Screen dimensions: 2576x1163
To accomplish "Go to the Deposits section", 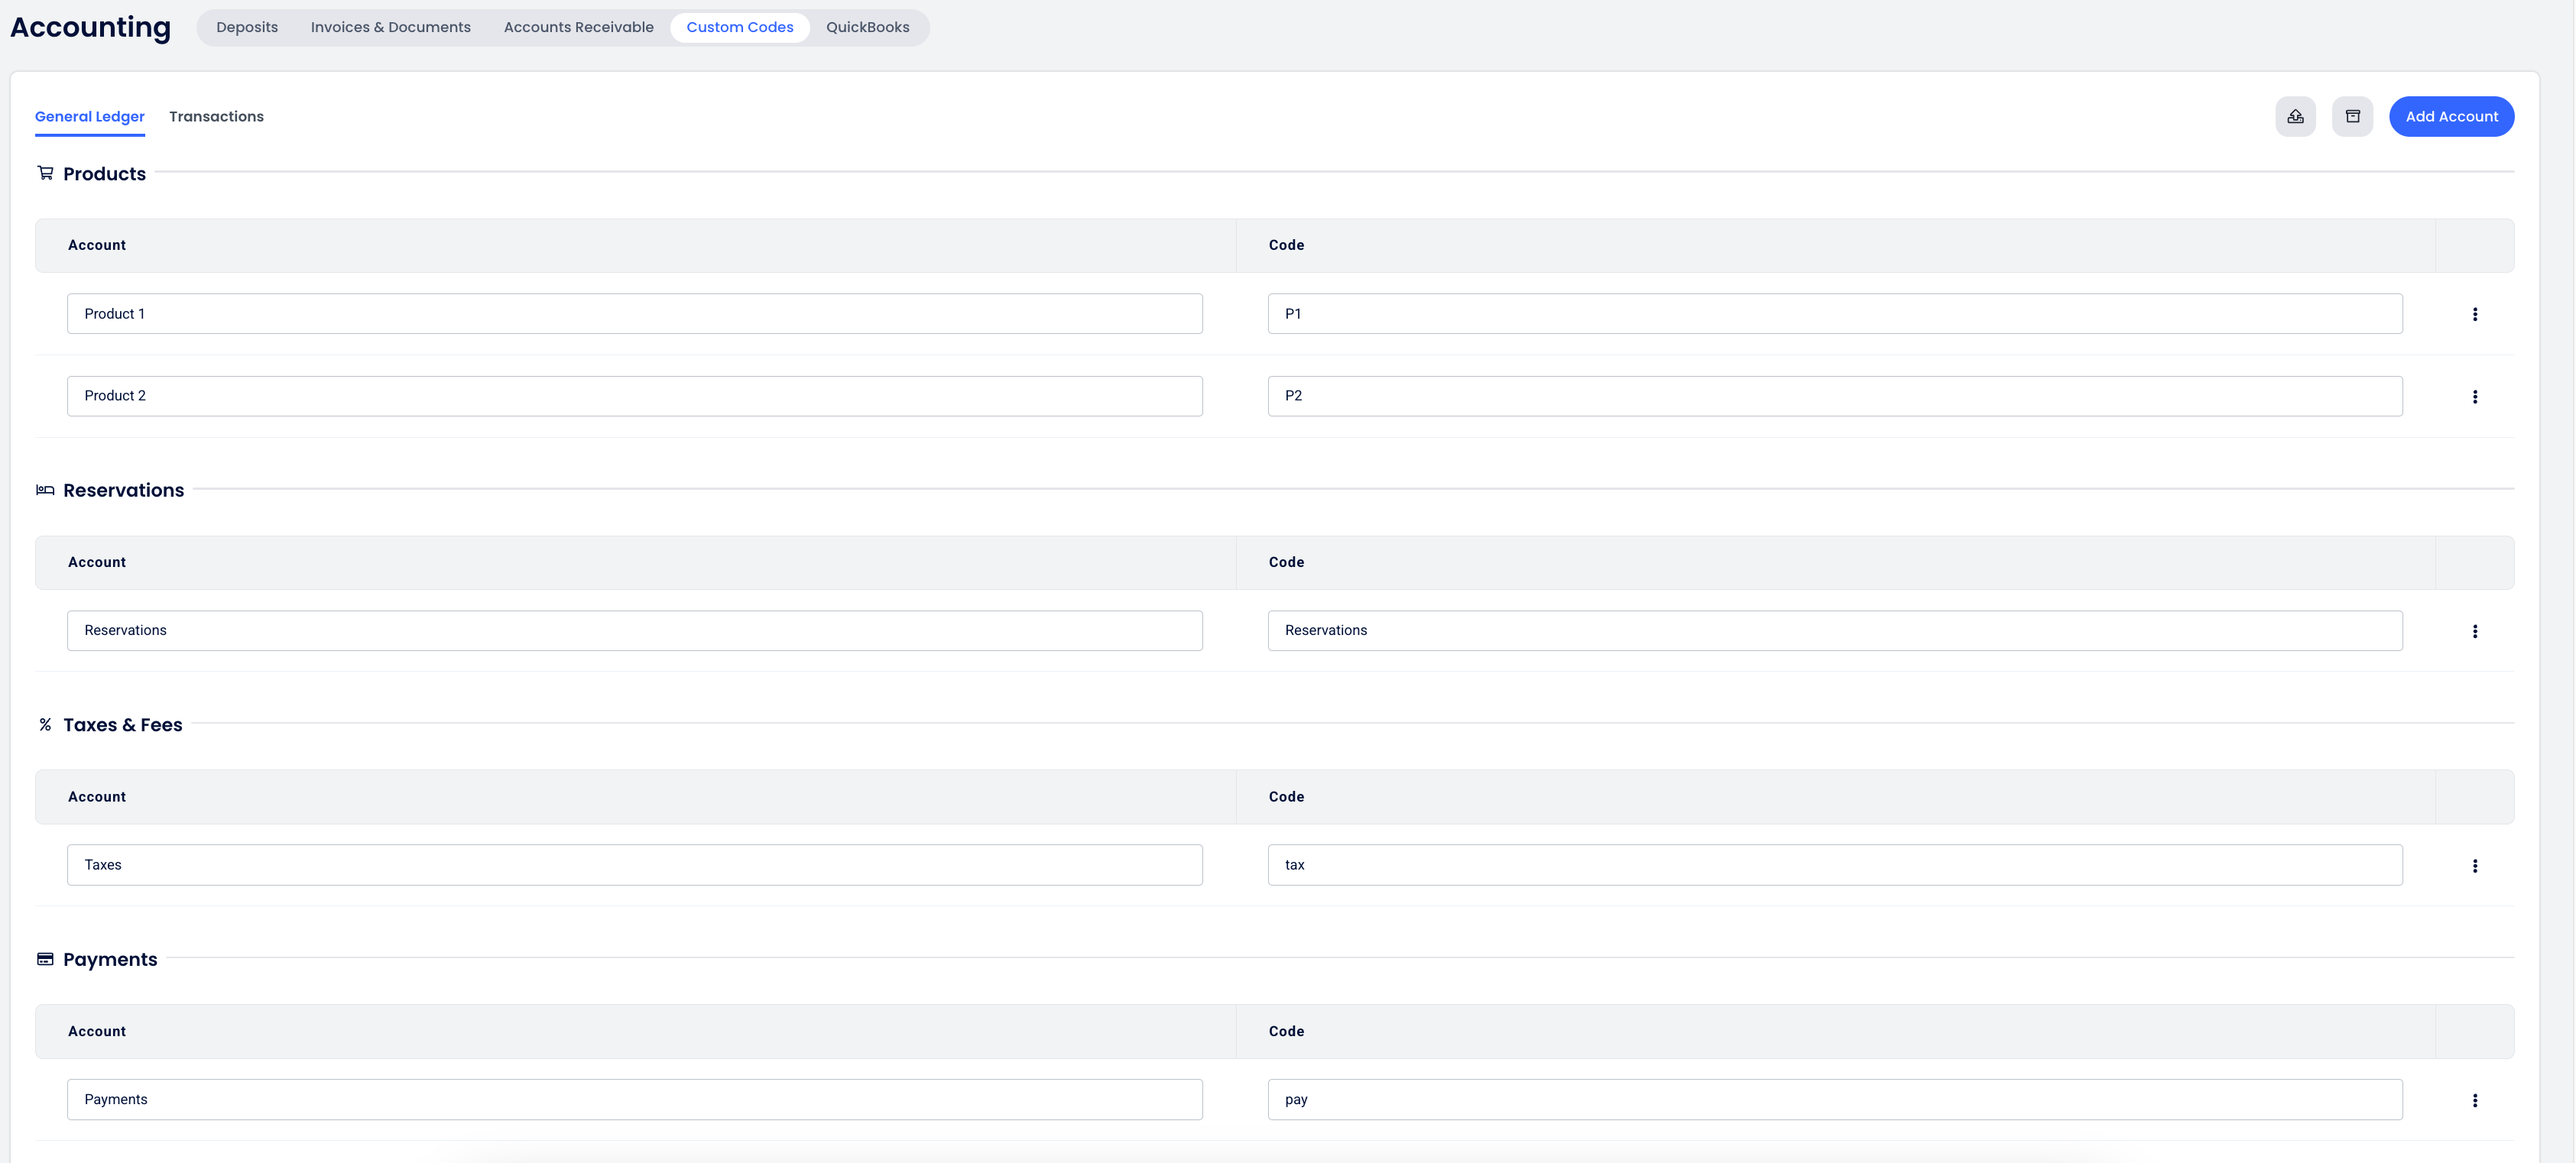I will click(247, 27).
